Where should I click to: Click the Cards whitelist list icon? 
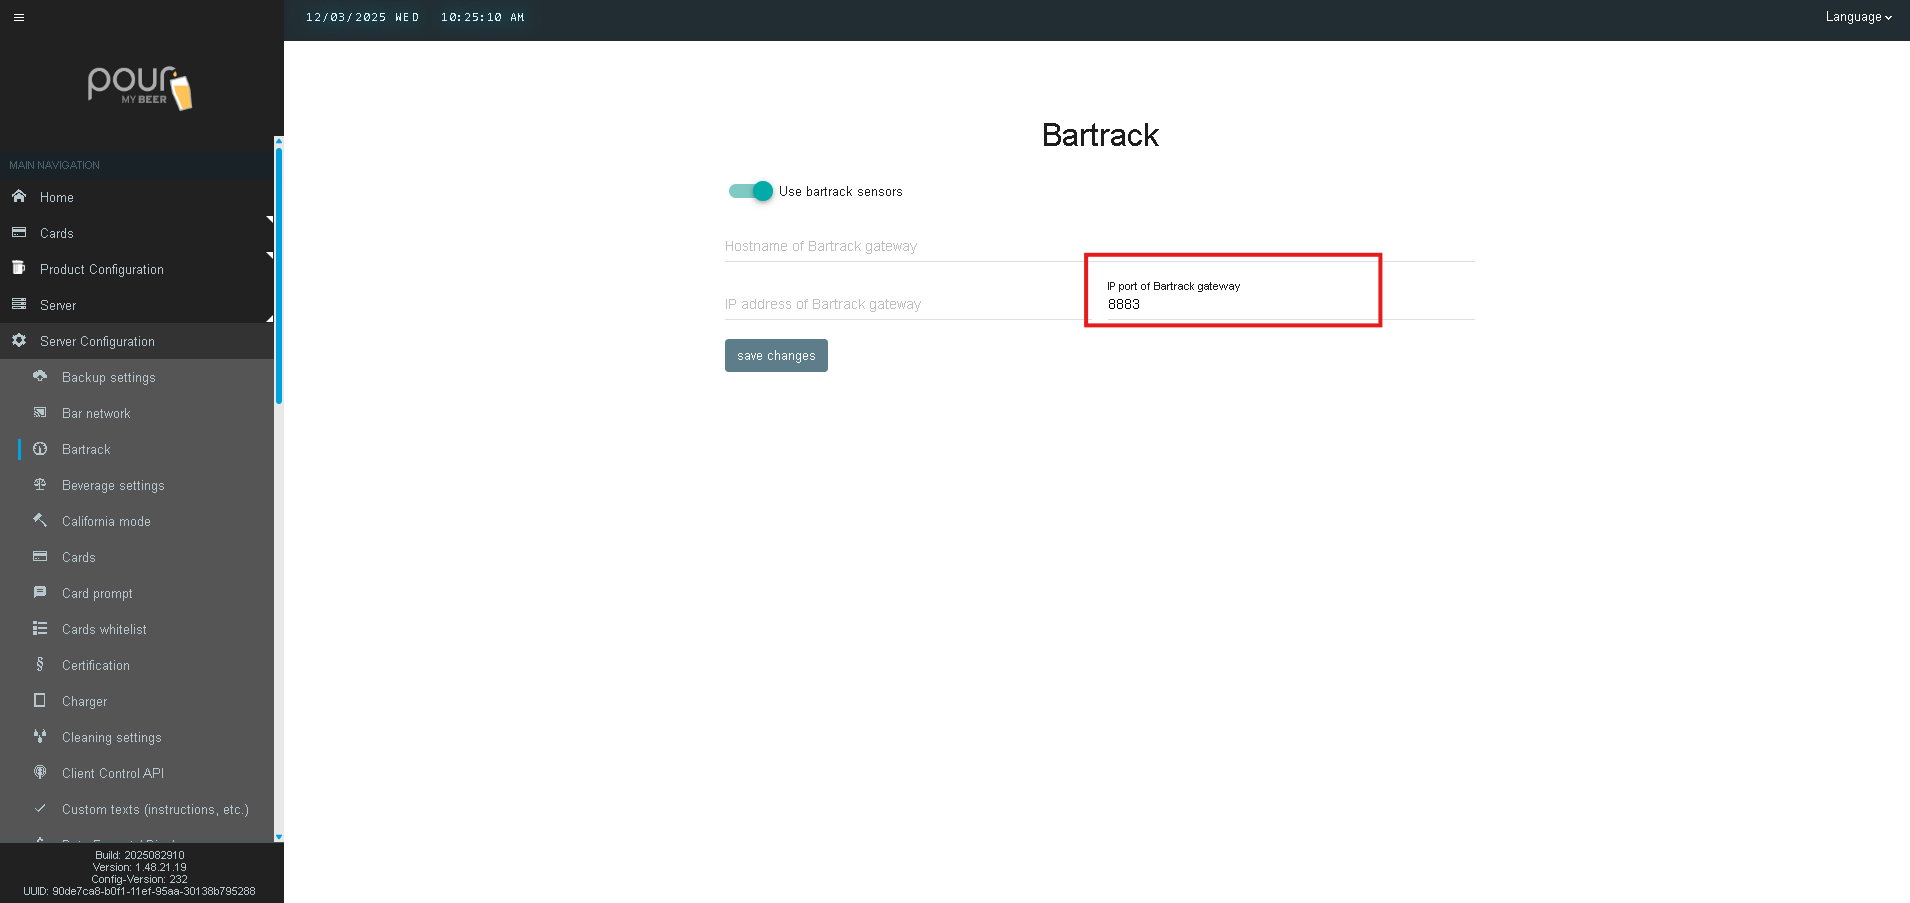coord(40,628)
